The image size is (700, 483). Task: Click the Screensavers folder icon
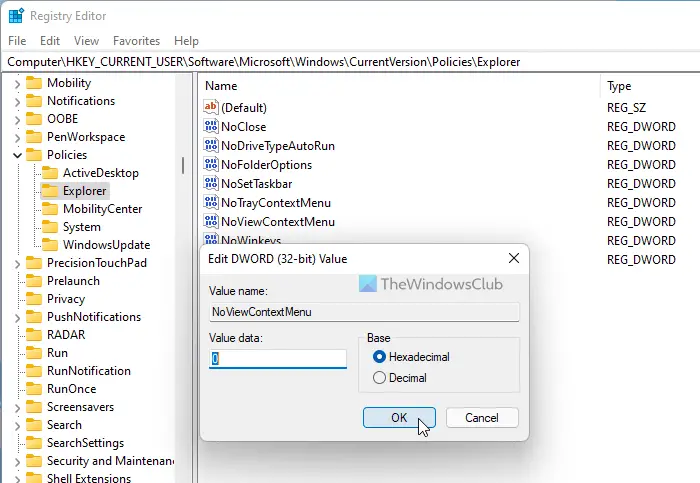[x=34, y=407]
